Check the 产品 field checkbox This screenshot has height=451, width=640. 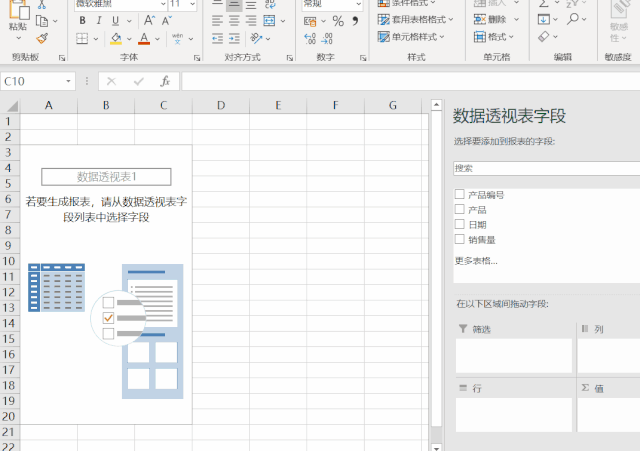click(460, 209)
